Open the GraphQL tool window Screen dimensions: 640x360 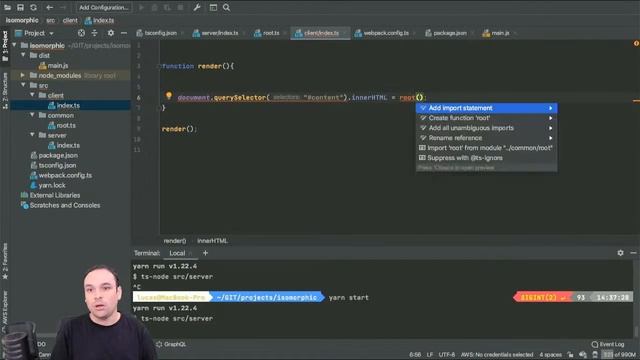click(x=171, y=344)
